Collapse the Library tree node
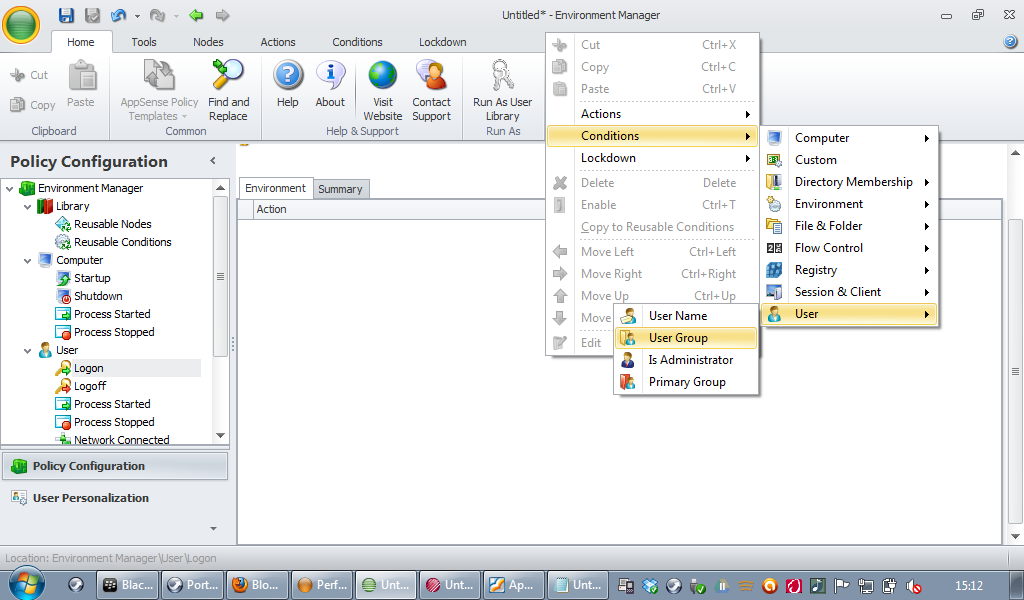The width and height of the screenshot is (1024, 600). point(28,206)
